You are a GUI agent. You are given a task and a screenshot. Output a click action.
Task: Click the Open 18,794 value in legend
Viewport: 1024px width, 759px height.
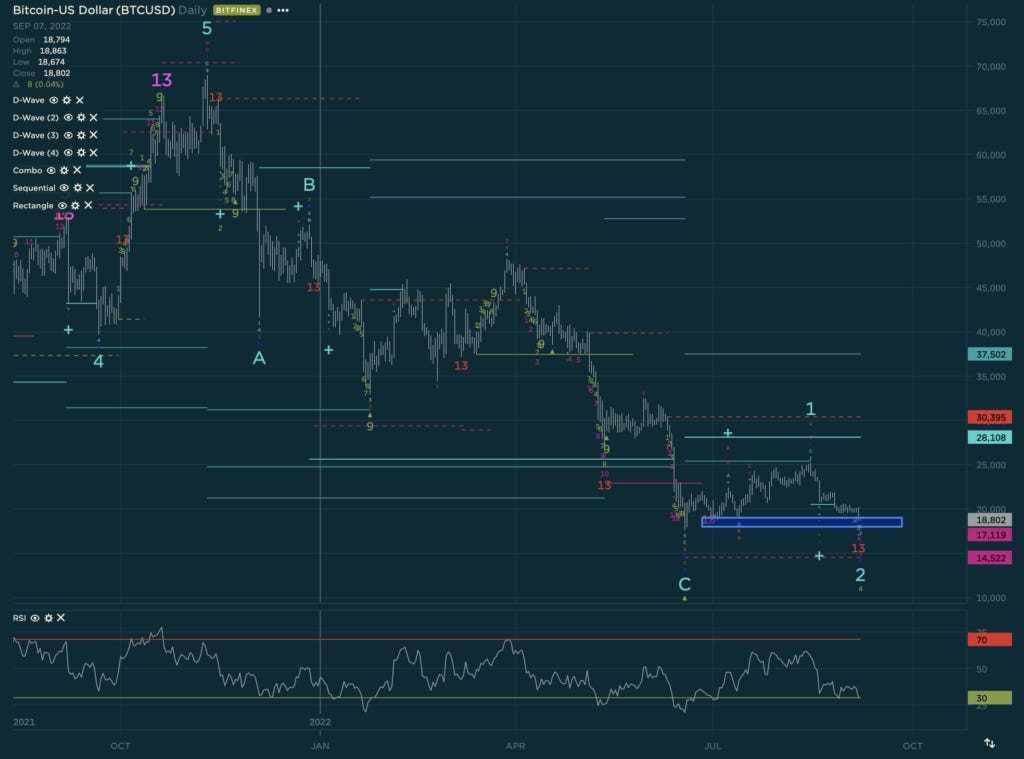[57, 39]
